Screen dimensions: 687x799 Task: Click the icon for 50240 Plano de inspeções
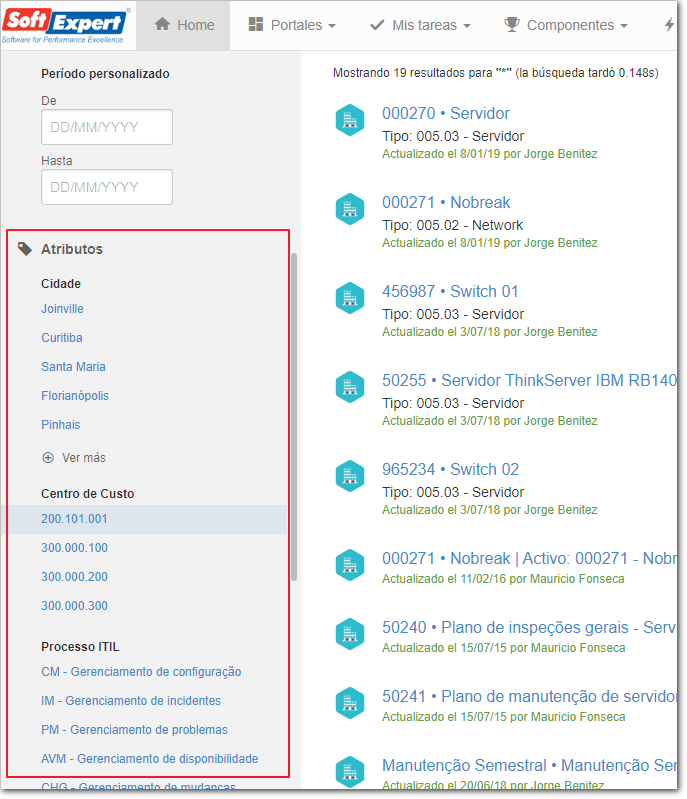(x=350, y=634)
